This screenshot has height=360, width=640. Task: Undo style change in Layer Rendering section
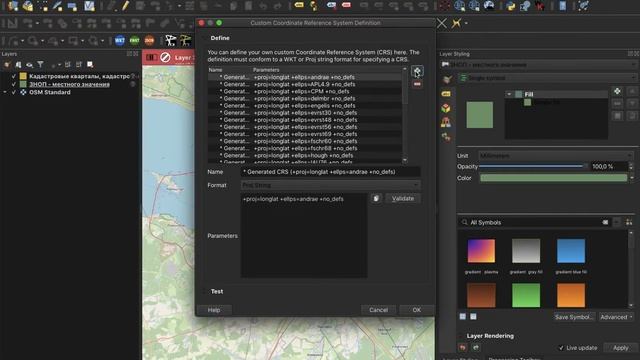click(462, 347)
